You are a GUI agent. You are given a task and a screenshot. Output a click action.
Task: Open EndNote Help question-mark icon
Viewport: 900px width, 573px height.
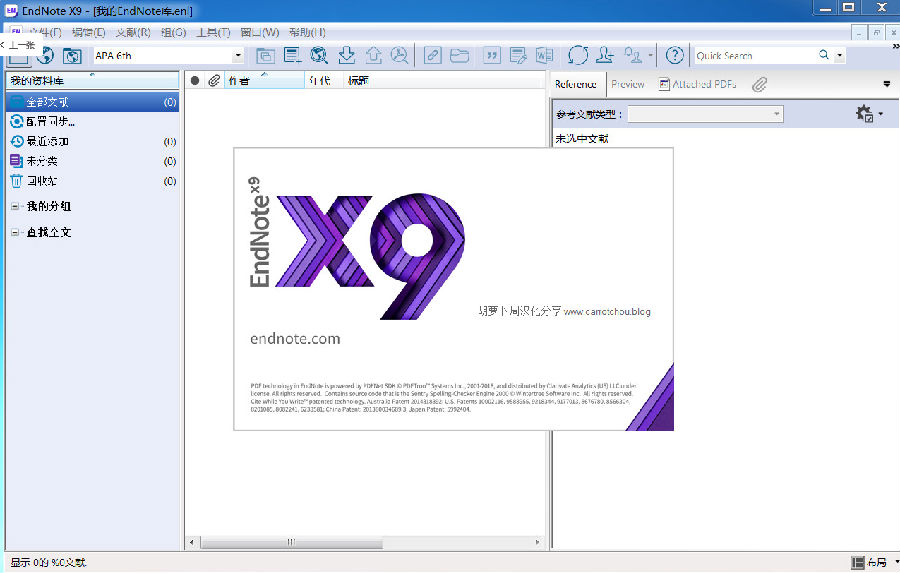674,56
